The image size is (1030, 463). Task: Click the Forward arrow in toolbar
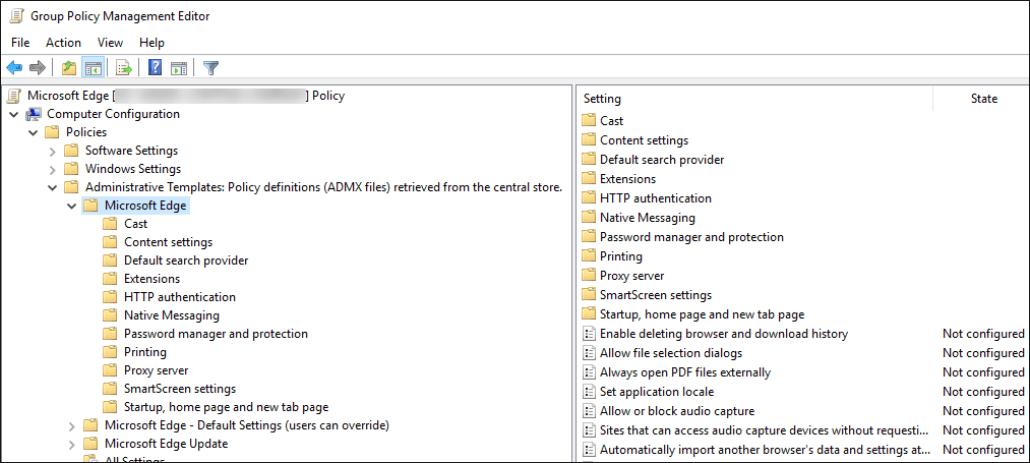pyautogui.click(x=37, y=68)
